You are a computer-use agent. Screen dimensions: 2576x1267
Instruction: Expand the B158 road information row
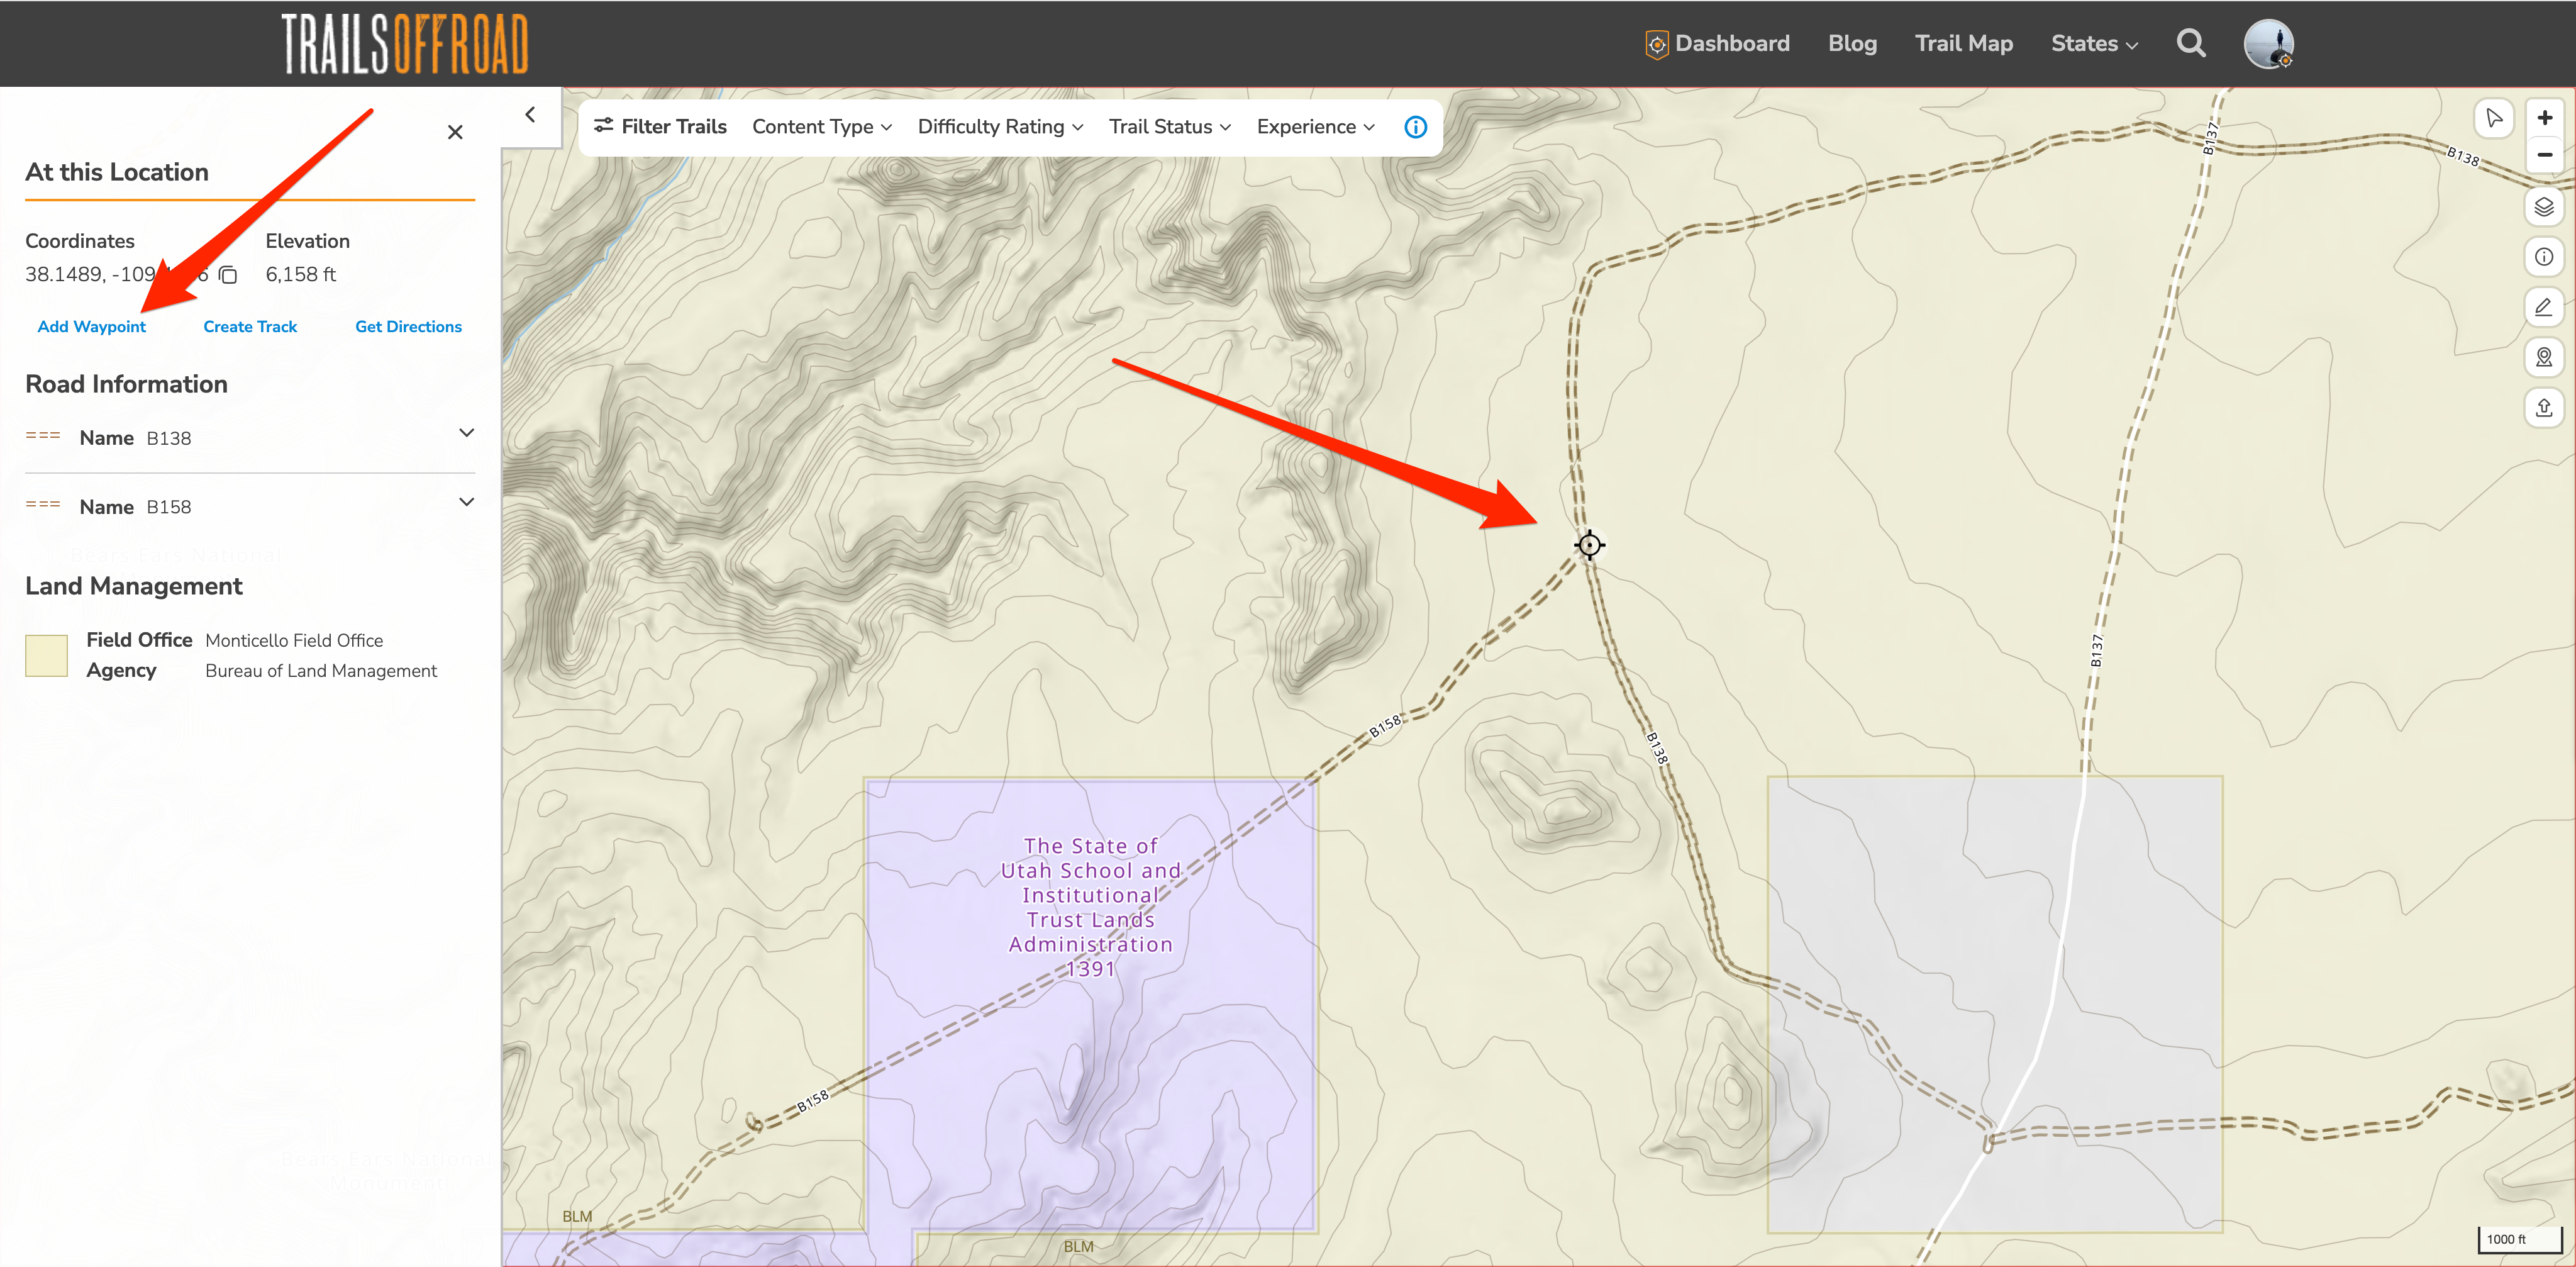click(250, 506)
